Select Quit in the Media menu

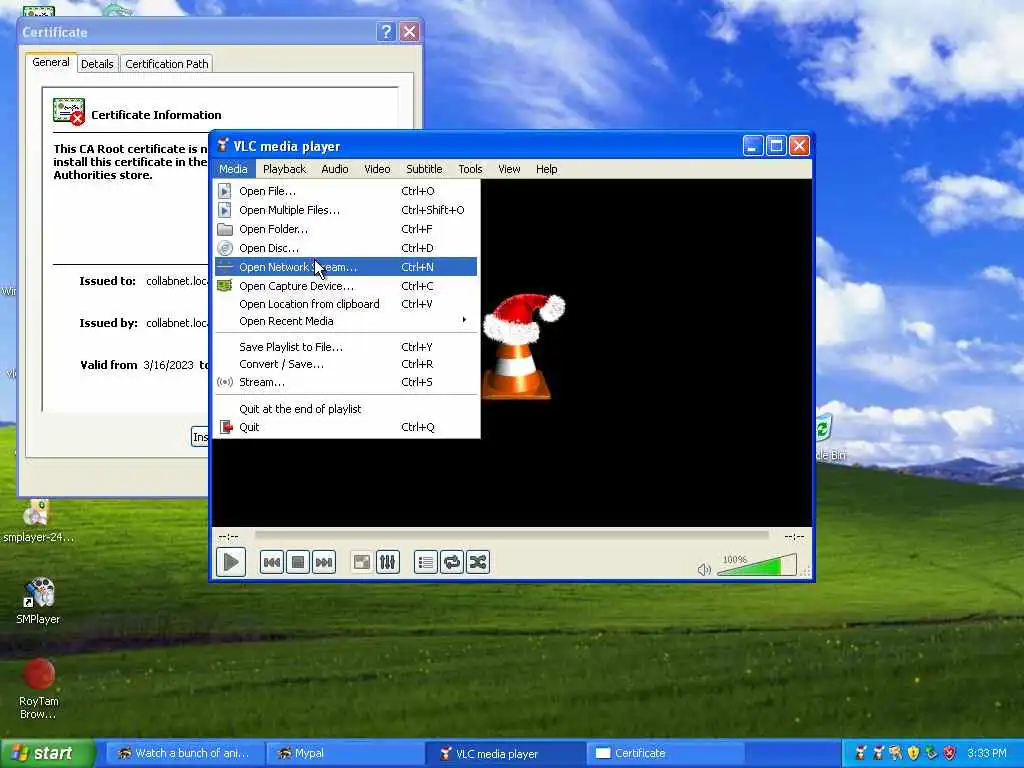[x=346, y=427]
